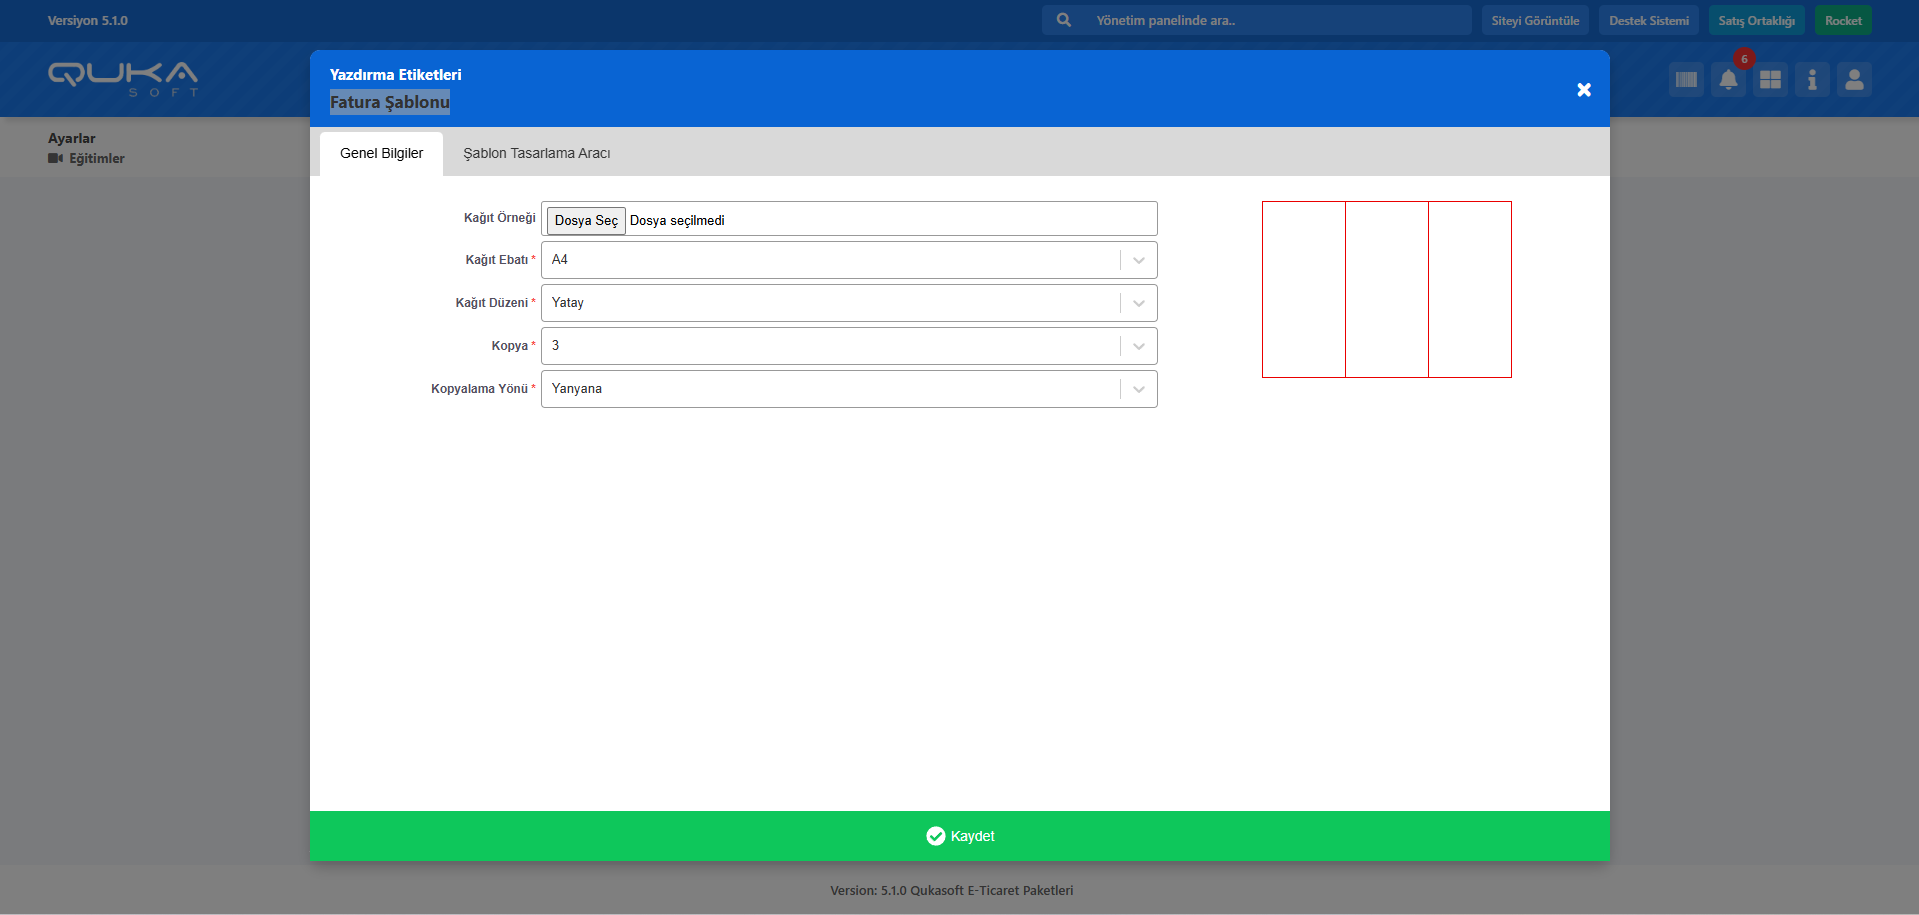This screenshot has width=1919, height=915.
Task: Click the barcode icon in header
Action: 1686,80
